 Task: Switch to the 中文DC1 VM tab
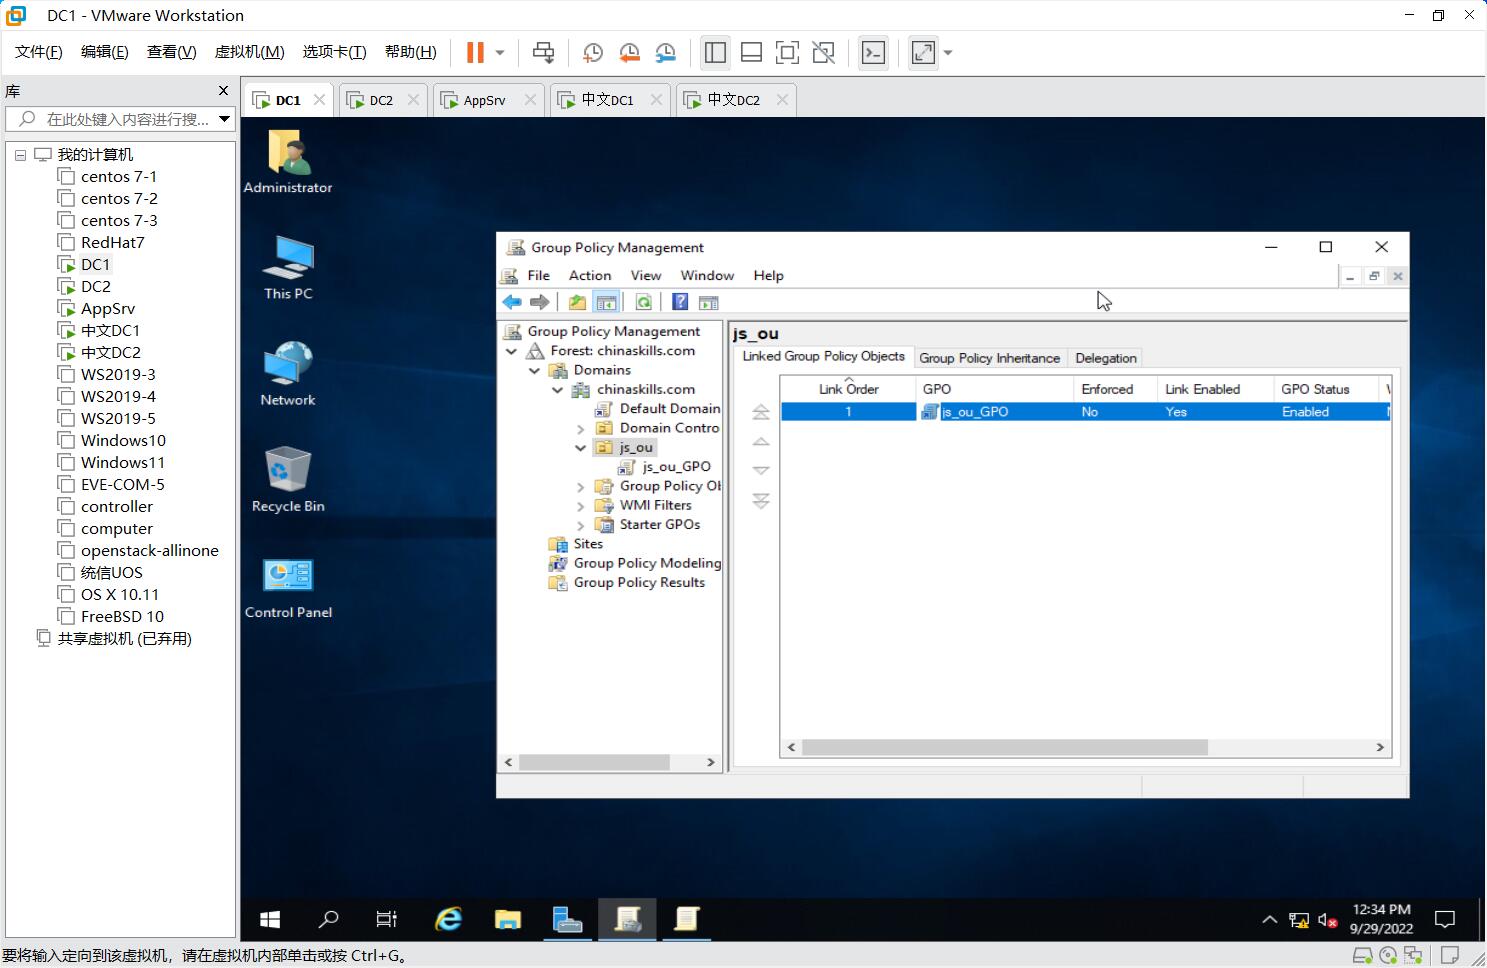click(x=607, y=100)
